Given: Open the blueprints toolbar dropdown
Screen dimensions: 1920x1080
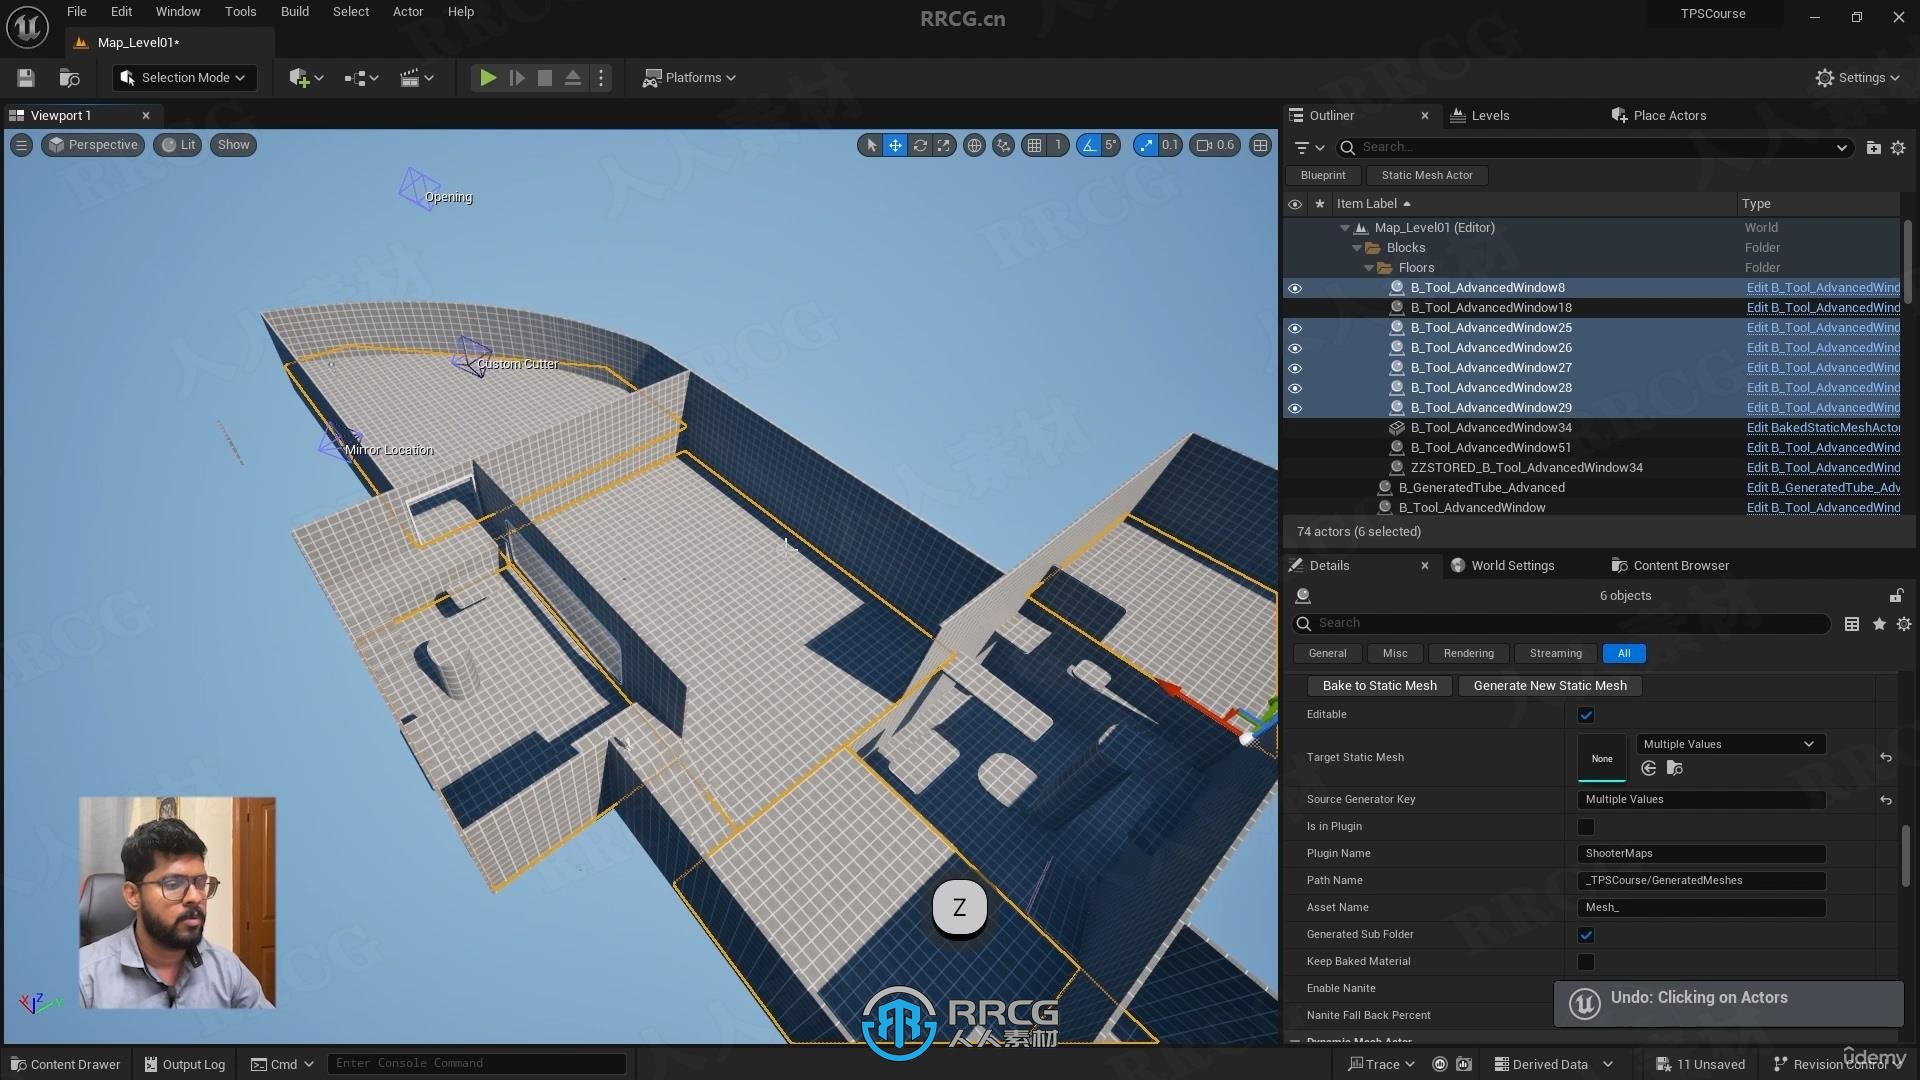Looking at the screenshot, I should click(361, 78).
